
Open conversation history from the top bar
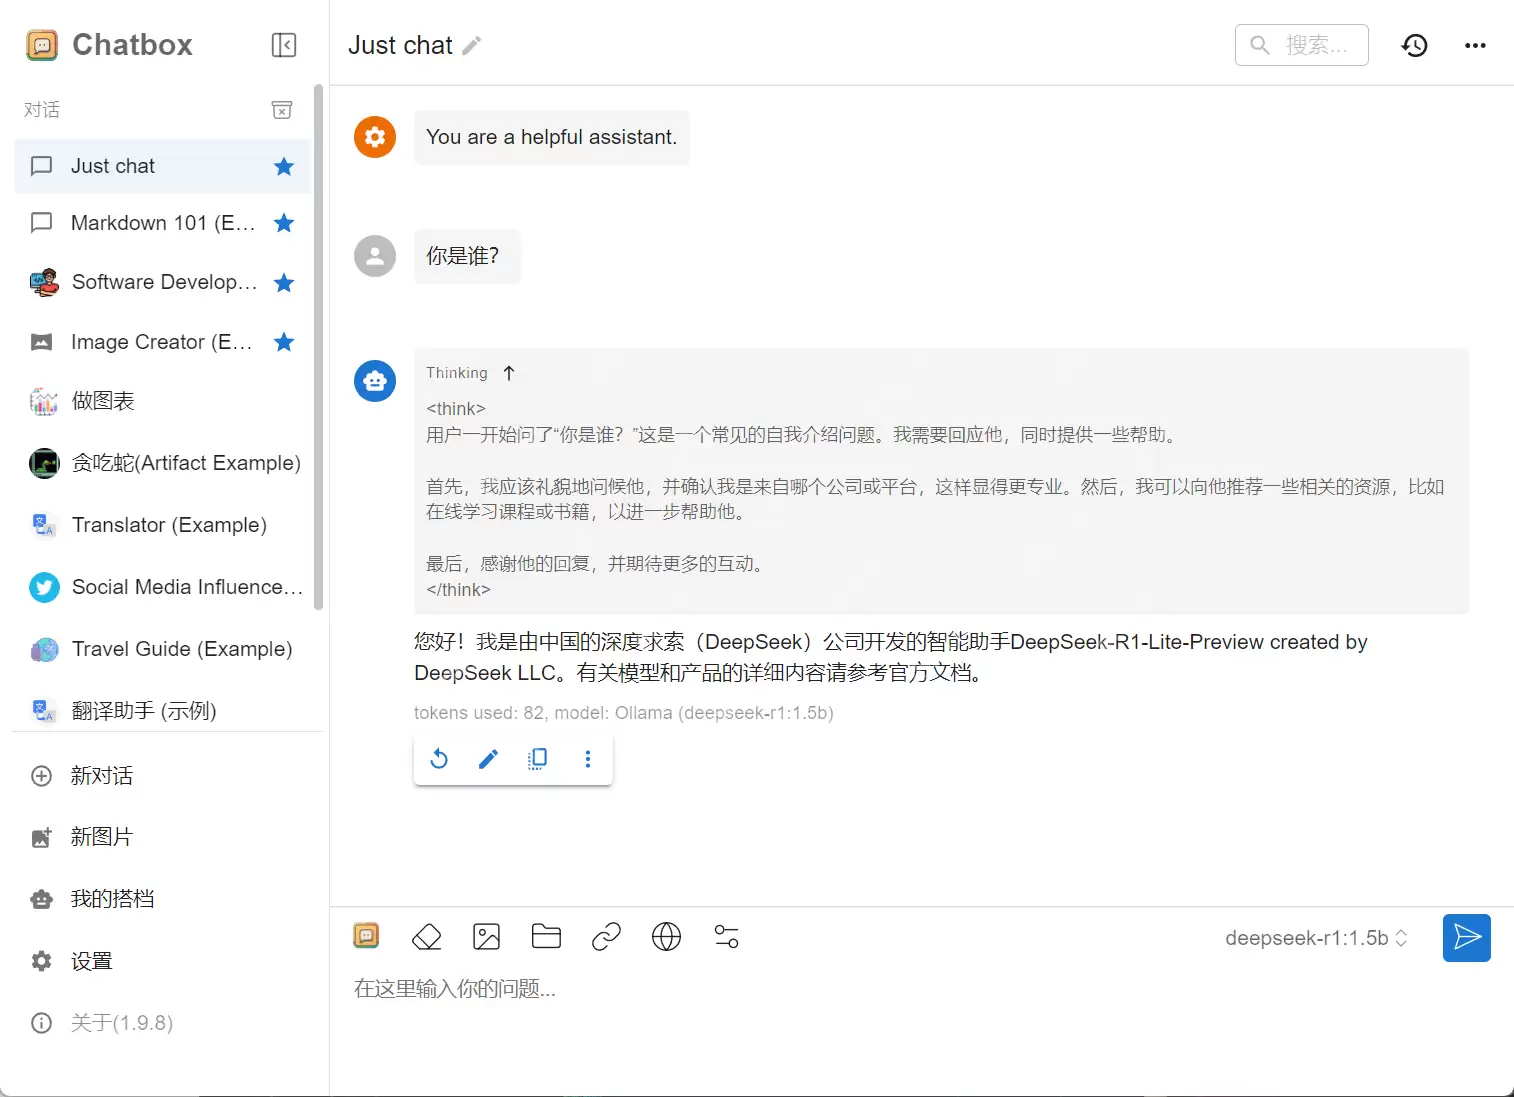tap(1414, 45)
